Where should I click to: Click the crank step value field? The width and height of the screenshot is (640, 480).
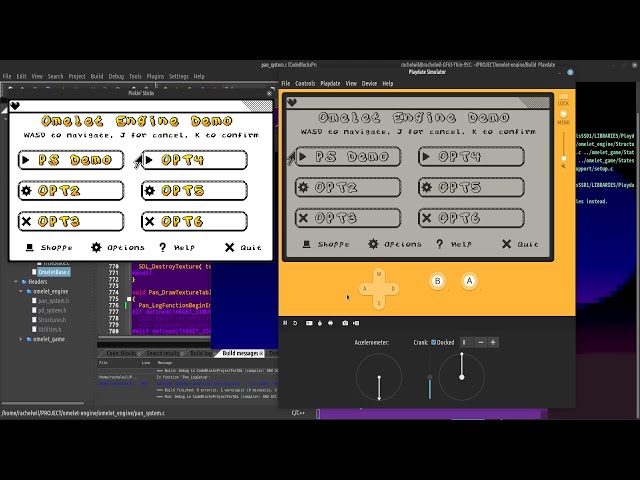[x=467, y=342]
